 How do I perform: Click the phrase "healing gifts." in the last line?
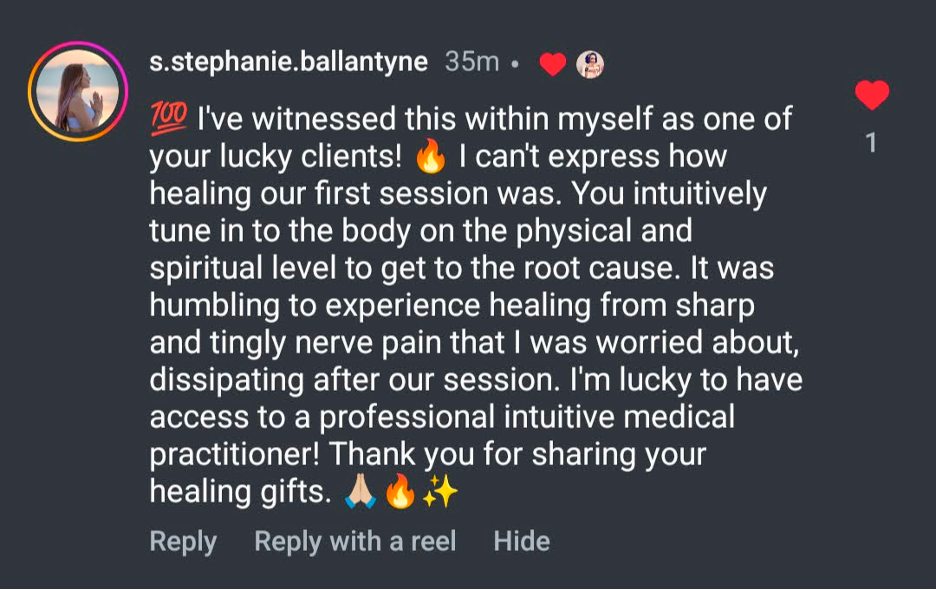239,491
